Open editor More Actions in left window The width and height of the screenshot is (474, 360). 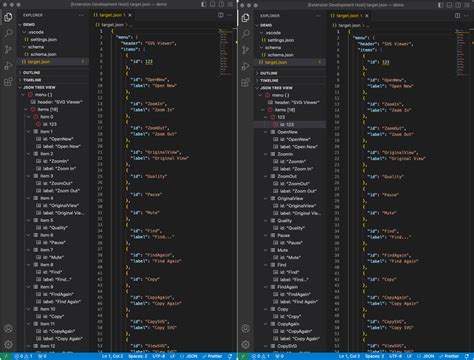click(x=230, y=15)
